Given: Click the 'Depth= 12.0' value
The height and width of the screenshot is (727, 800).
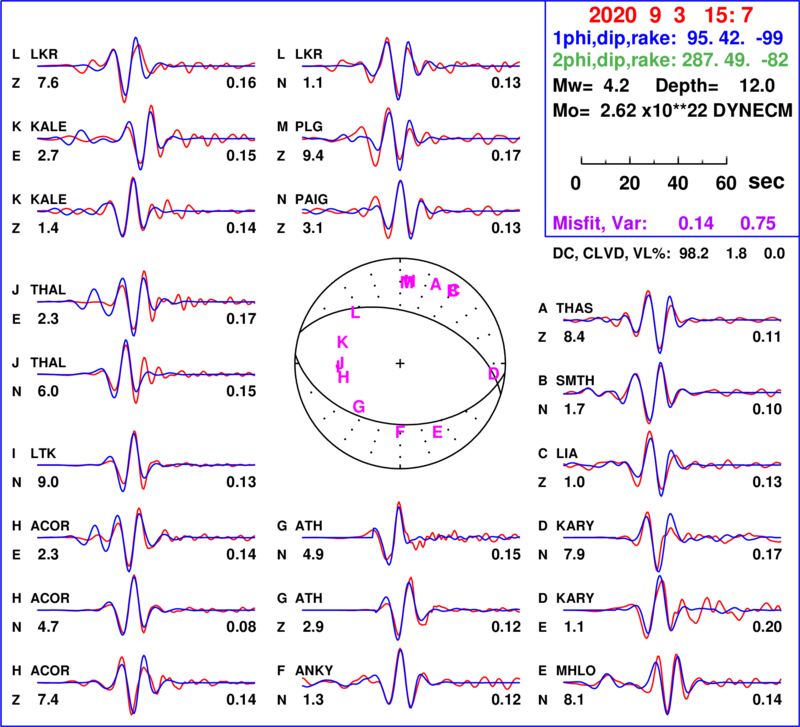Looking at the screenshot, I should 715,86.
